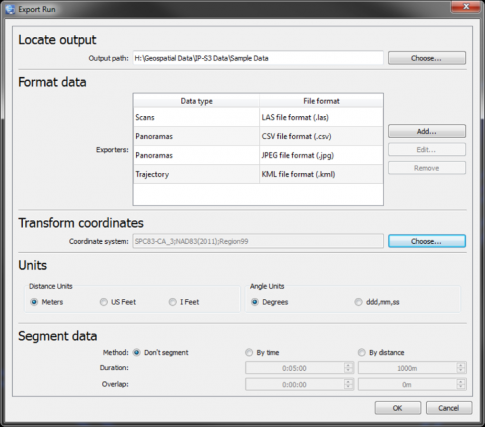Image resolution: width=485 pixels, height=427 pixels.
Task: Click OK to confirm export
Action: tap(398, 408)
